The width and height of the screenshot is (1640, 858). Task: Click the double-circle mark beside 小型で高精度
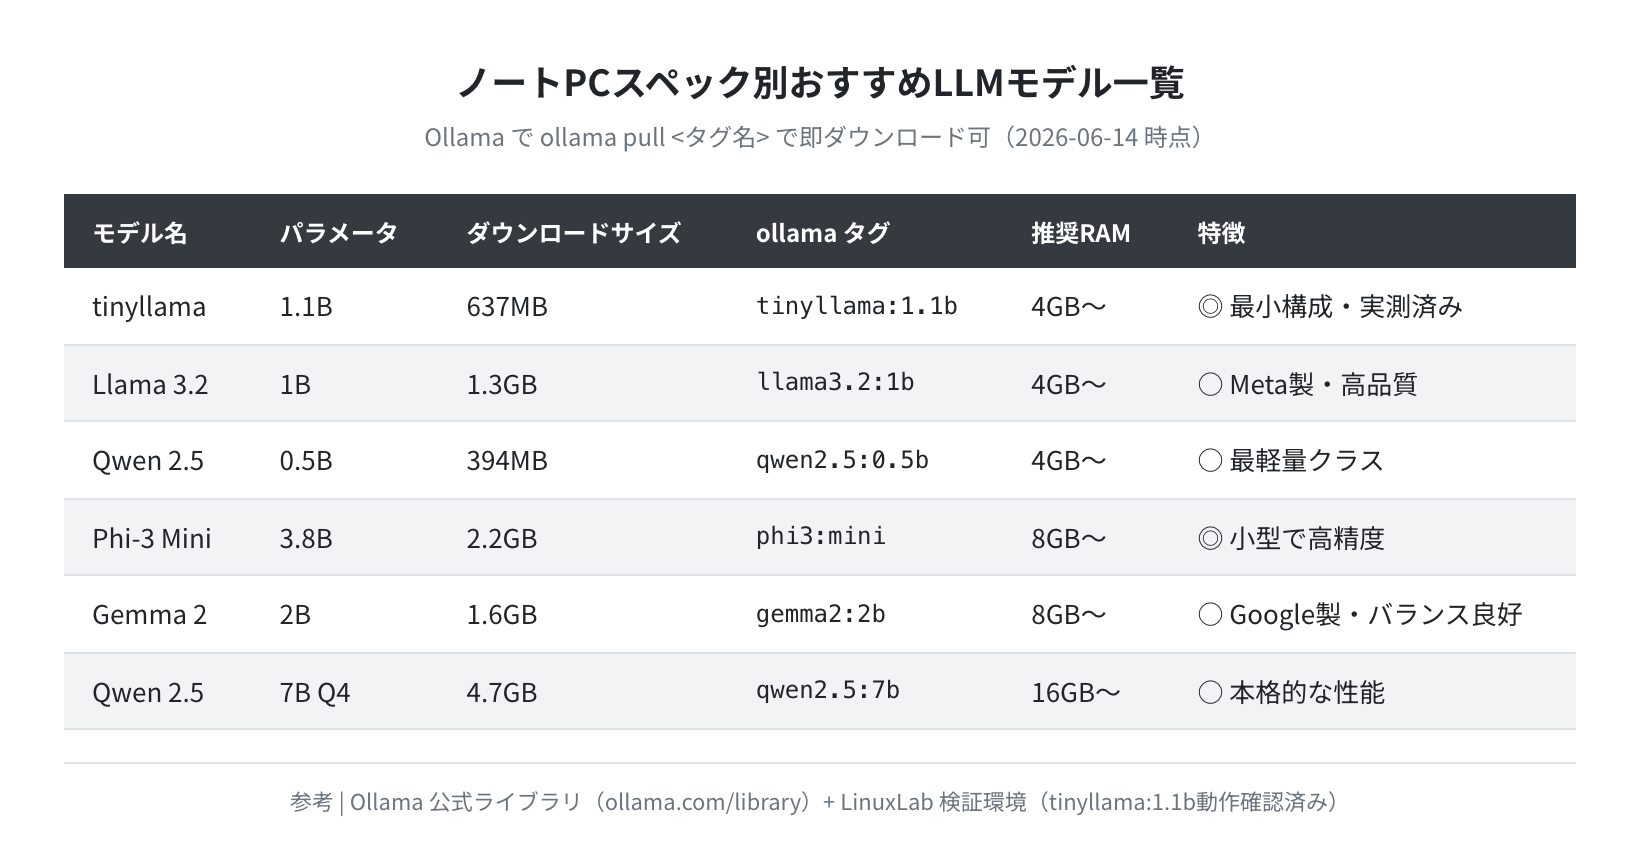1210,539
